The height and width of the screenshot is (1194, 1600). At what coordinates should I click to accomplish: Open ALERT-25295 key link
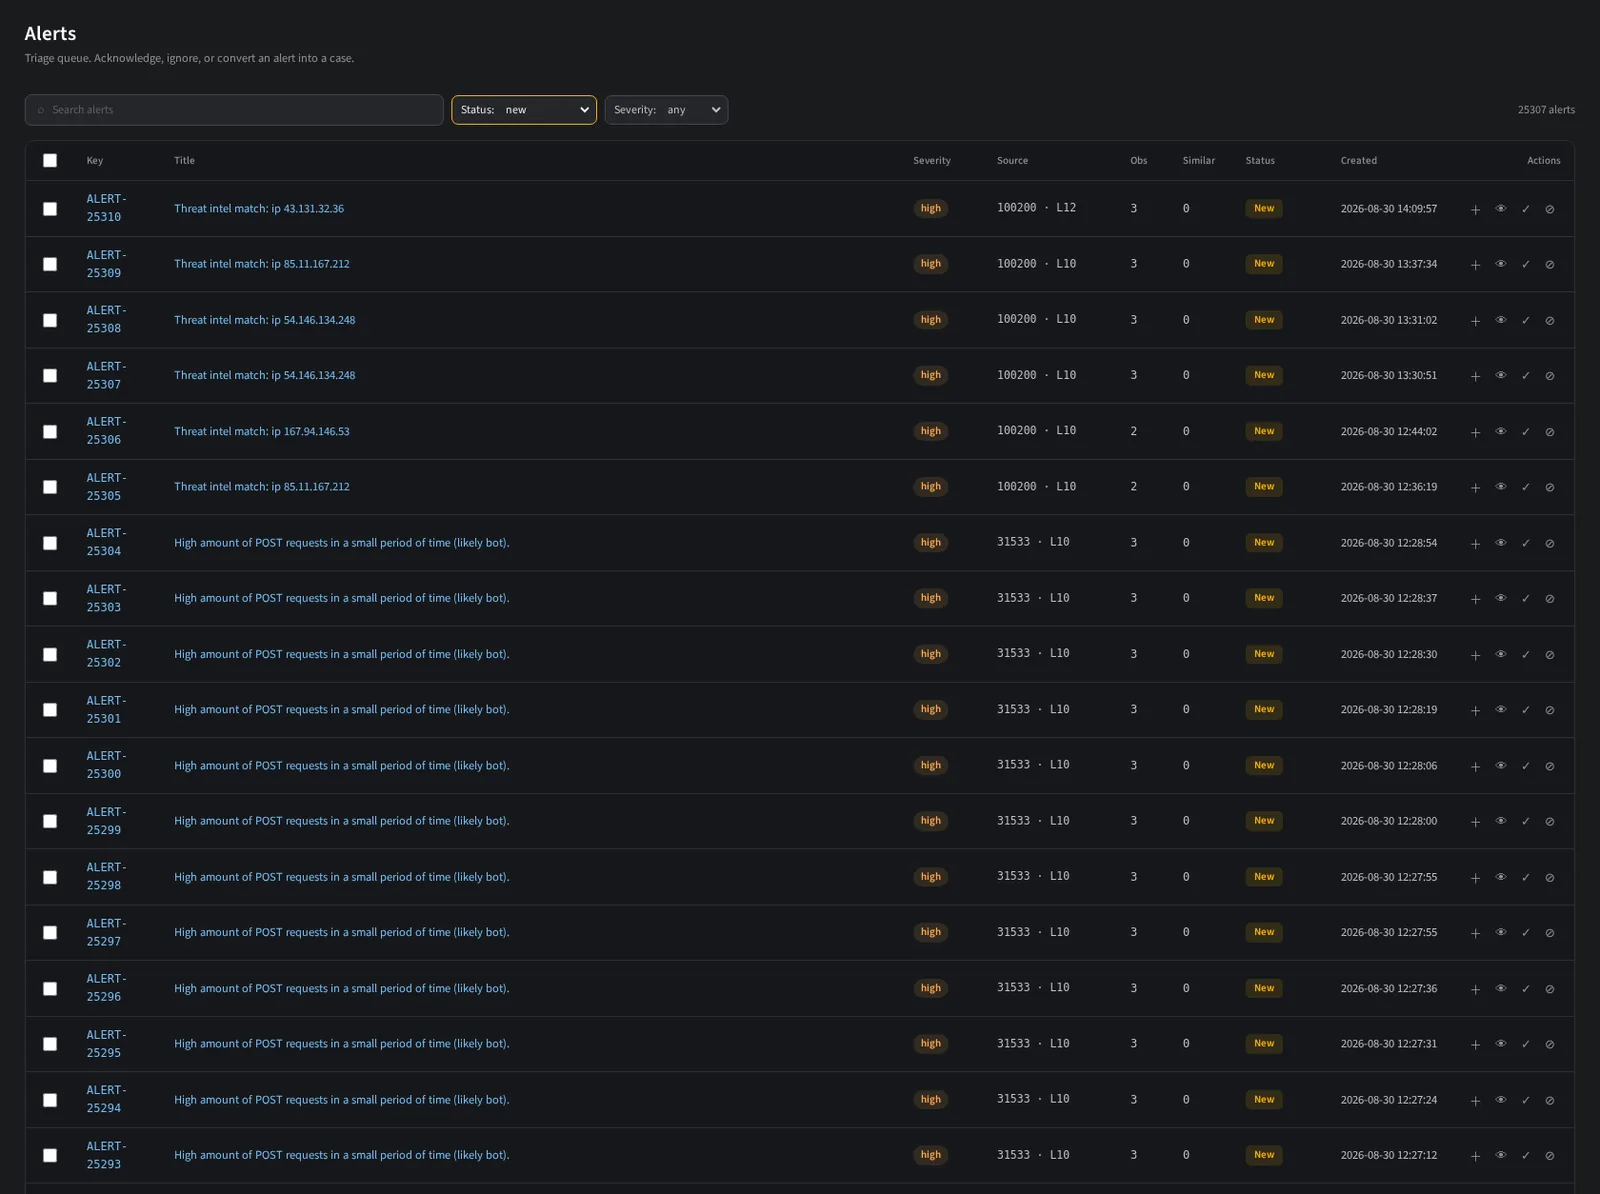click(106, 1043)
